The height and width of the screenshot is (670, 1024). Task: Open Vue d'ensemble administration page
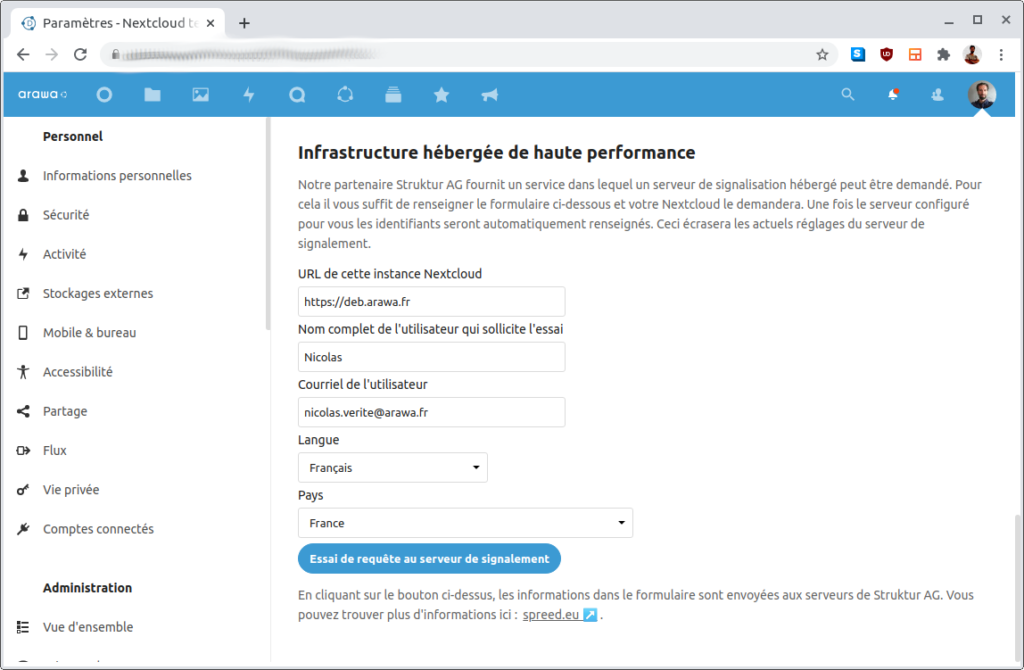(x=88, y=627)
